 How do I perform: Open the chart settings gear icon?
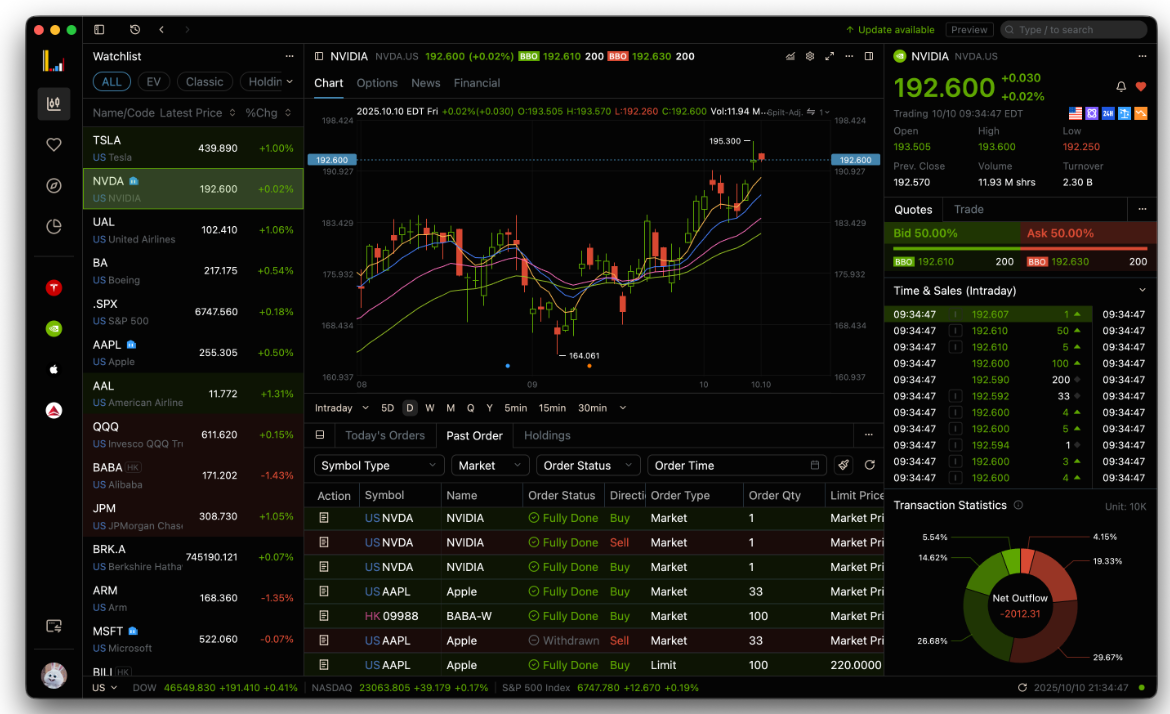[x=810, y=57]
